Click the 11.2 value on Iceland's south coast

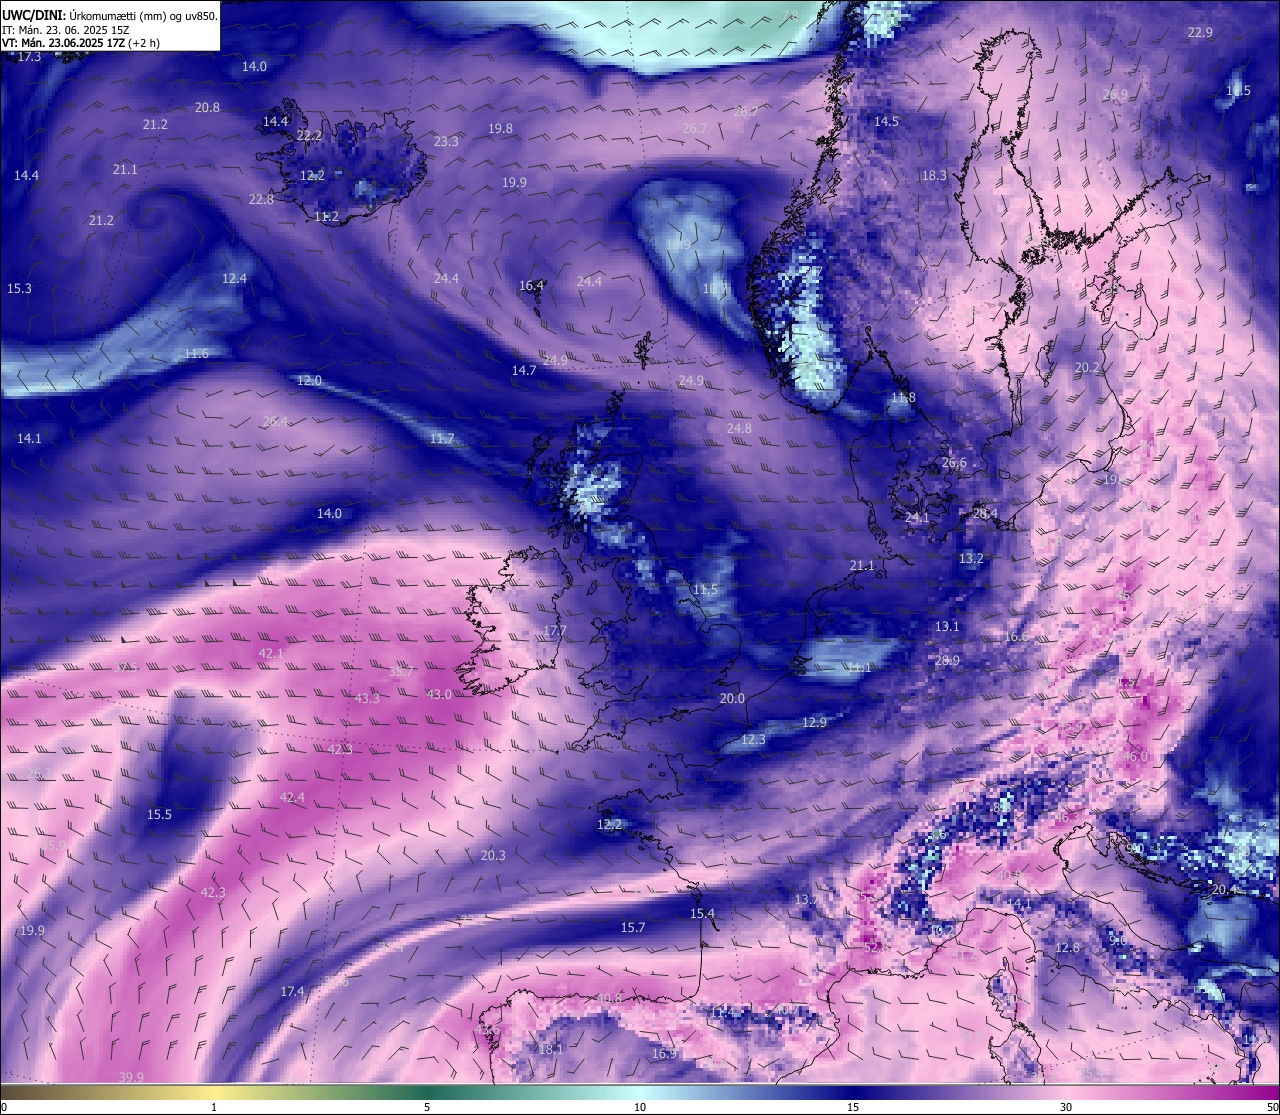(x=326, y=217)
